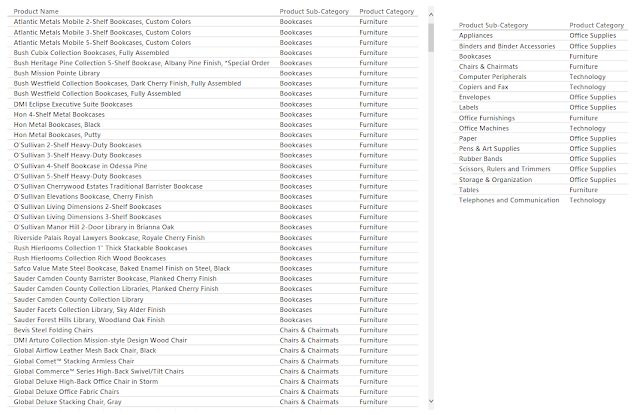Click Office Supplies category beside Appliances

coord(593,36)
